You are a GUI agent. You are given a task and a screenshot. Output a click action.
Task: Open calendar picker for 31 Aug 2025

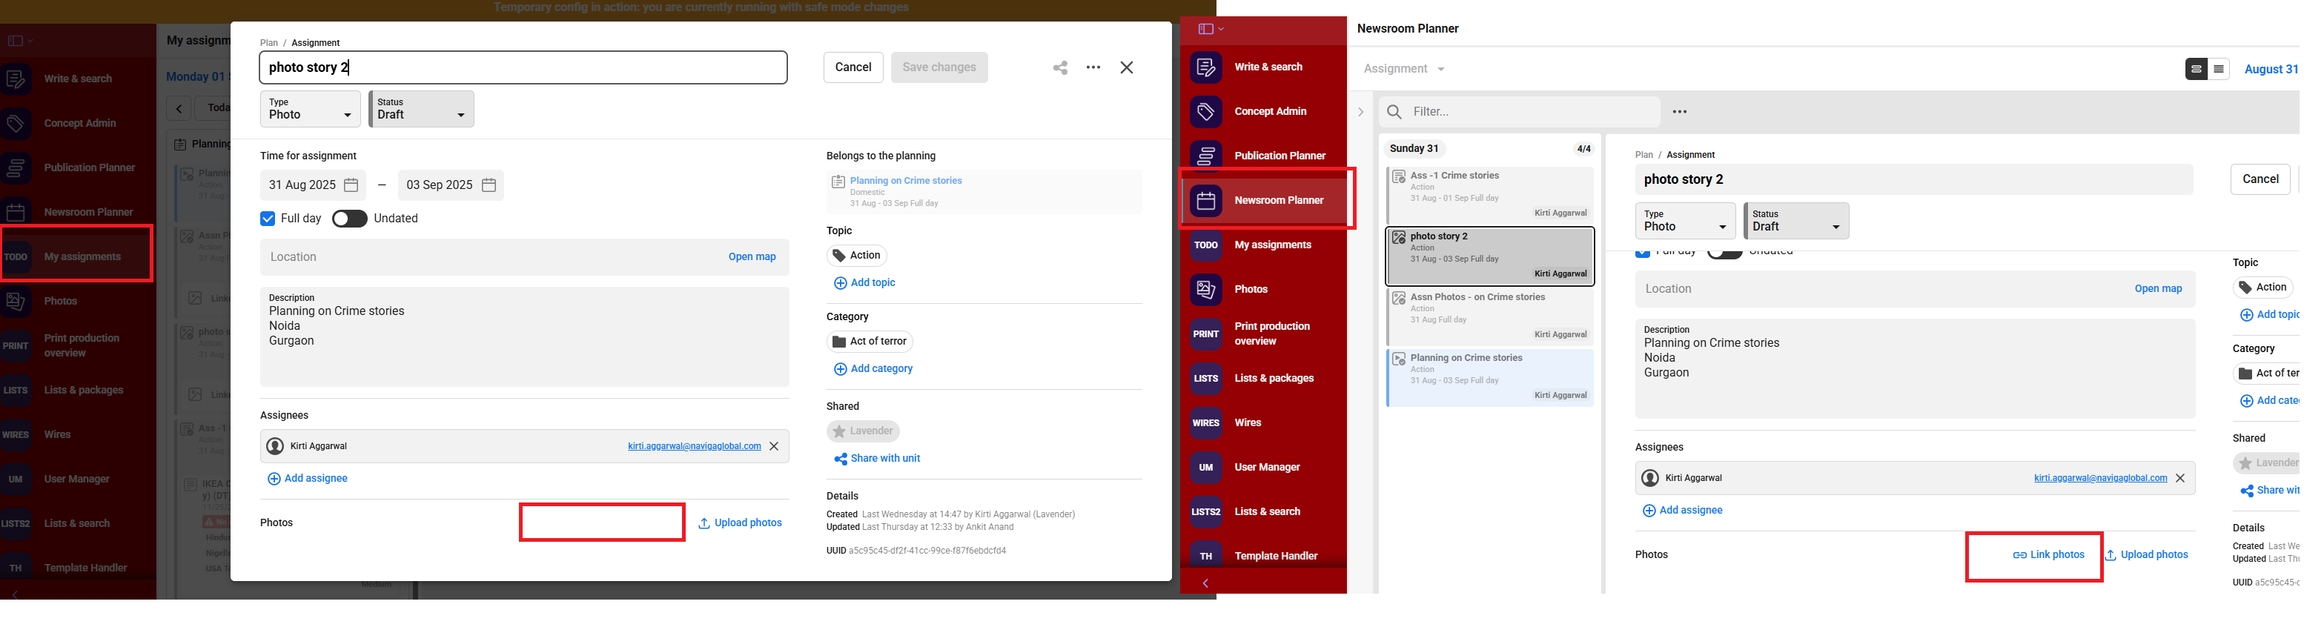351,185
